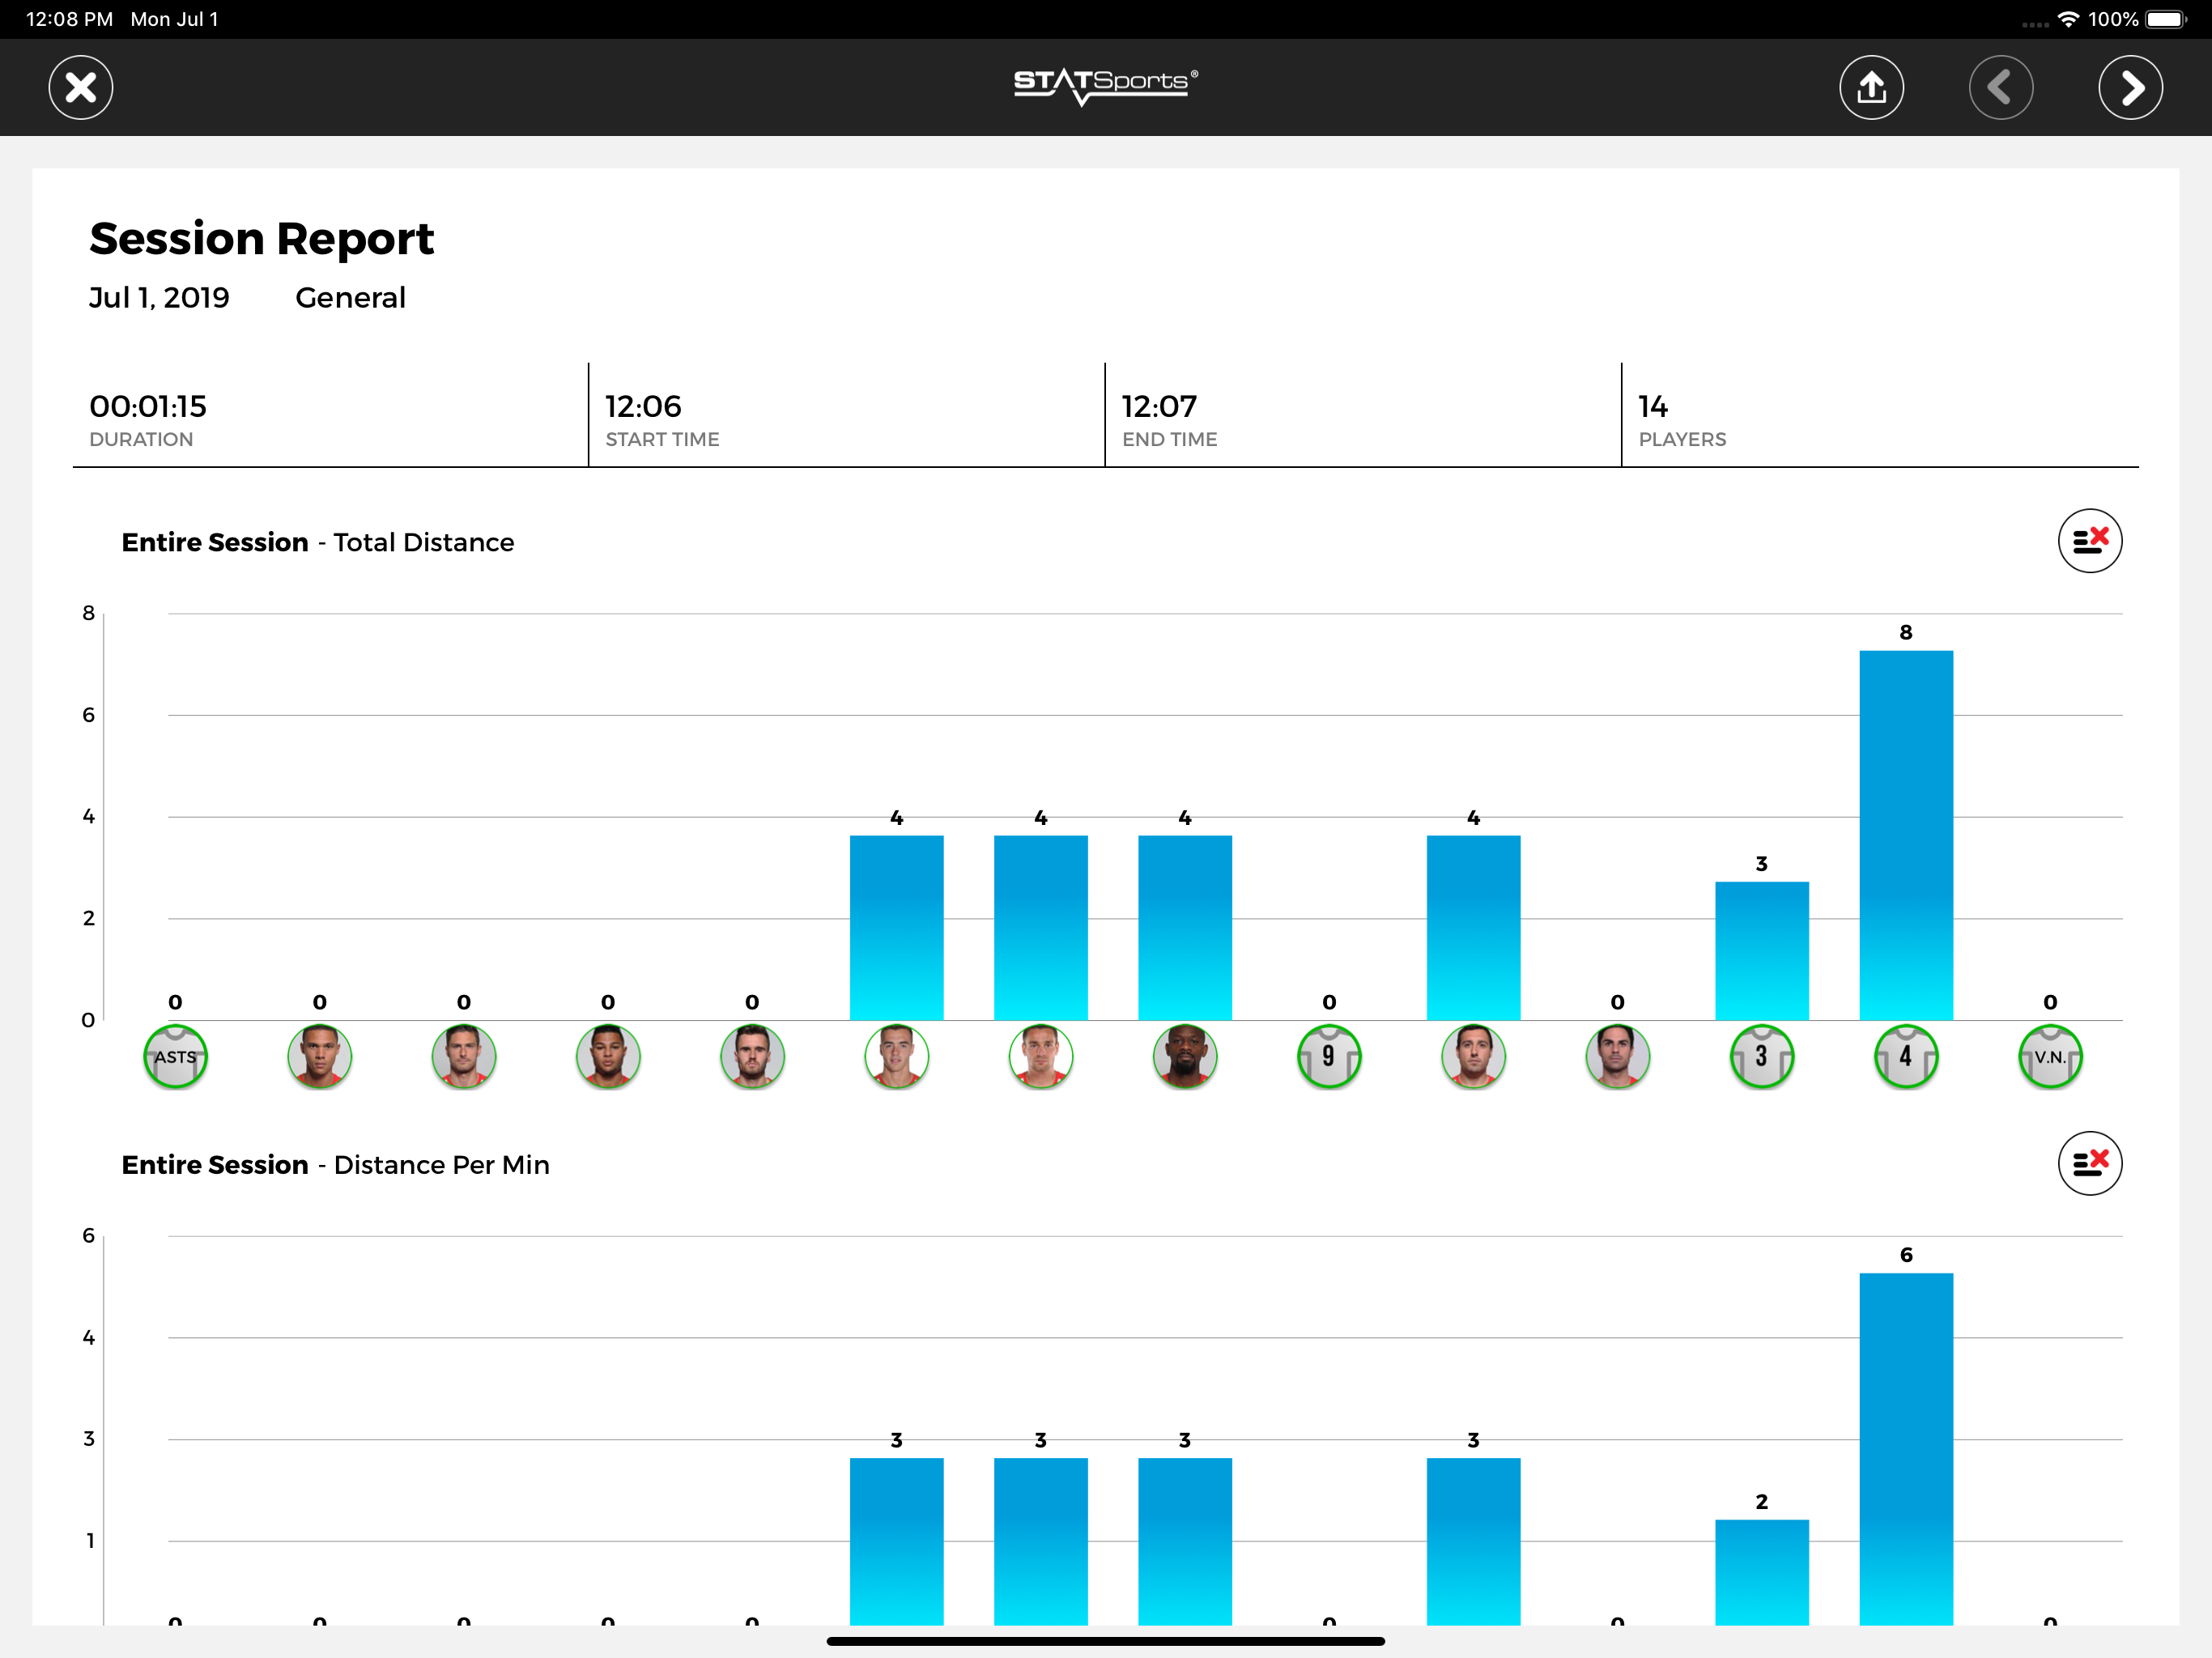Viewport: 2212px width, 1658px height.
Task: Select the V.N. jersey avatar
Action: (2050, 1057)
